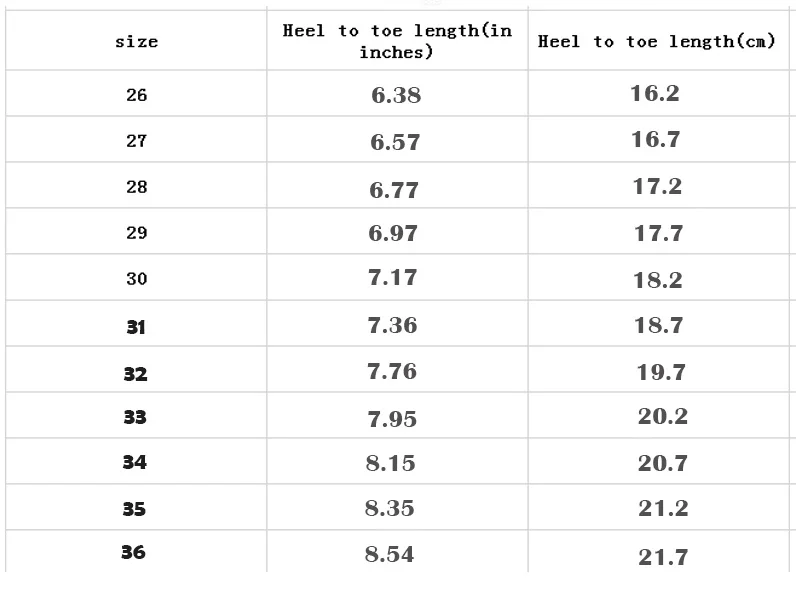The image size is (796, 598).
Task: Select the "Heel to toe length(in inches)" header
Action: pos(397,41)
